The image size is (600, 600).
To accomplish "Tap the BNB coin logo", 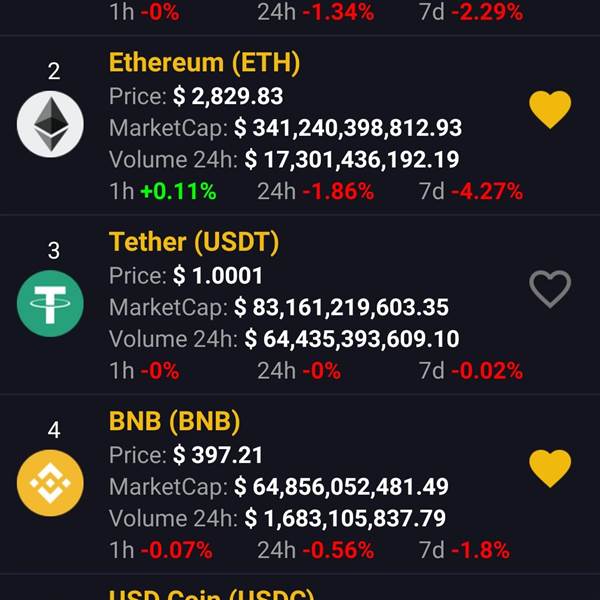I will click(50, 483).
